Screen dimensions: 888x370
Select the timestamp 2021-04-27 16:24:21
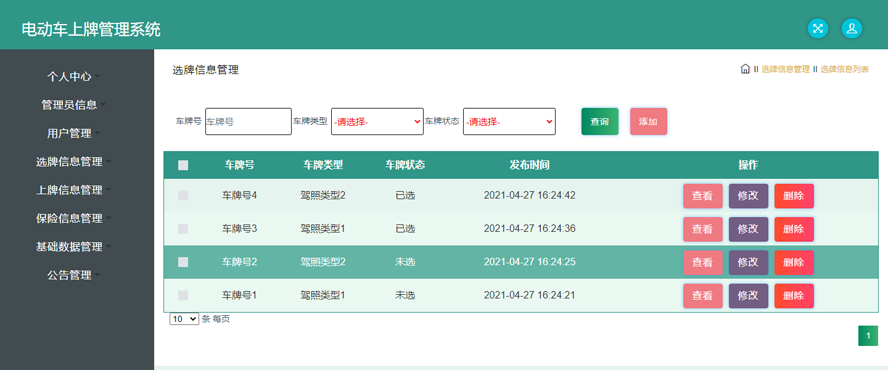530,295
